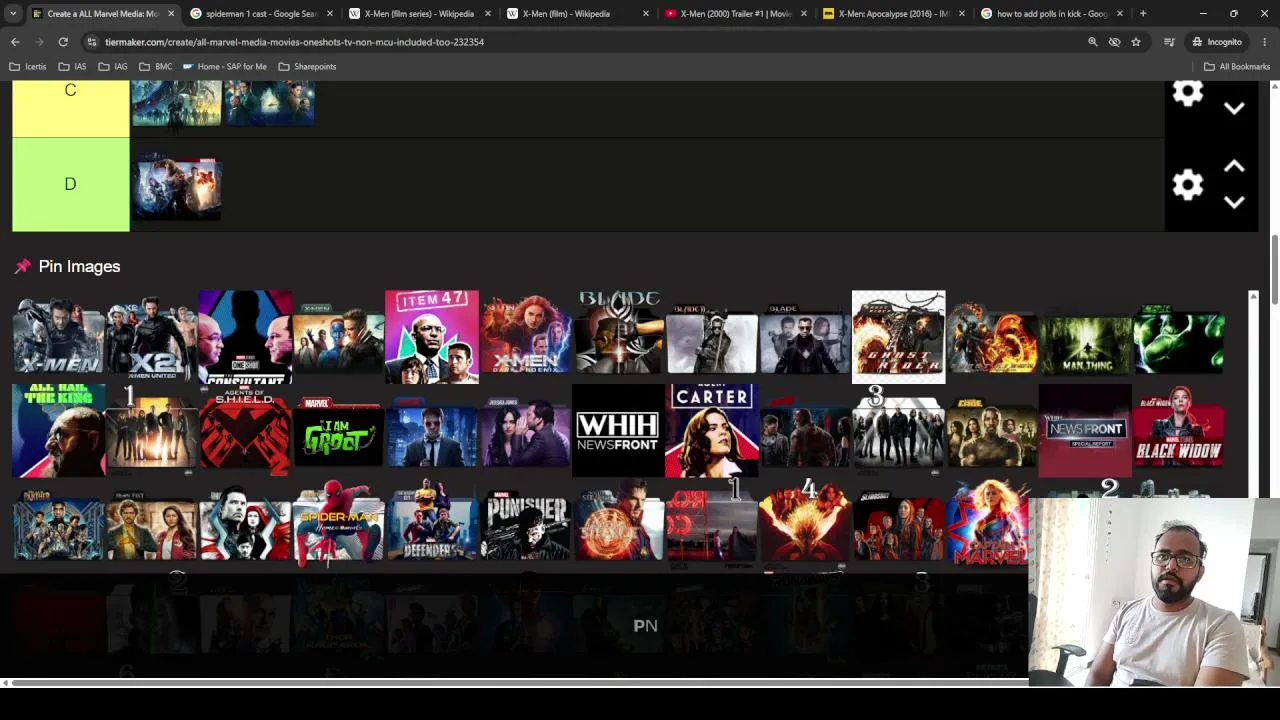The image size is (1280, 720).
Task: Open the IAG bookmark folder
Action: [113, 67]
